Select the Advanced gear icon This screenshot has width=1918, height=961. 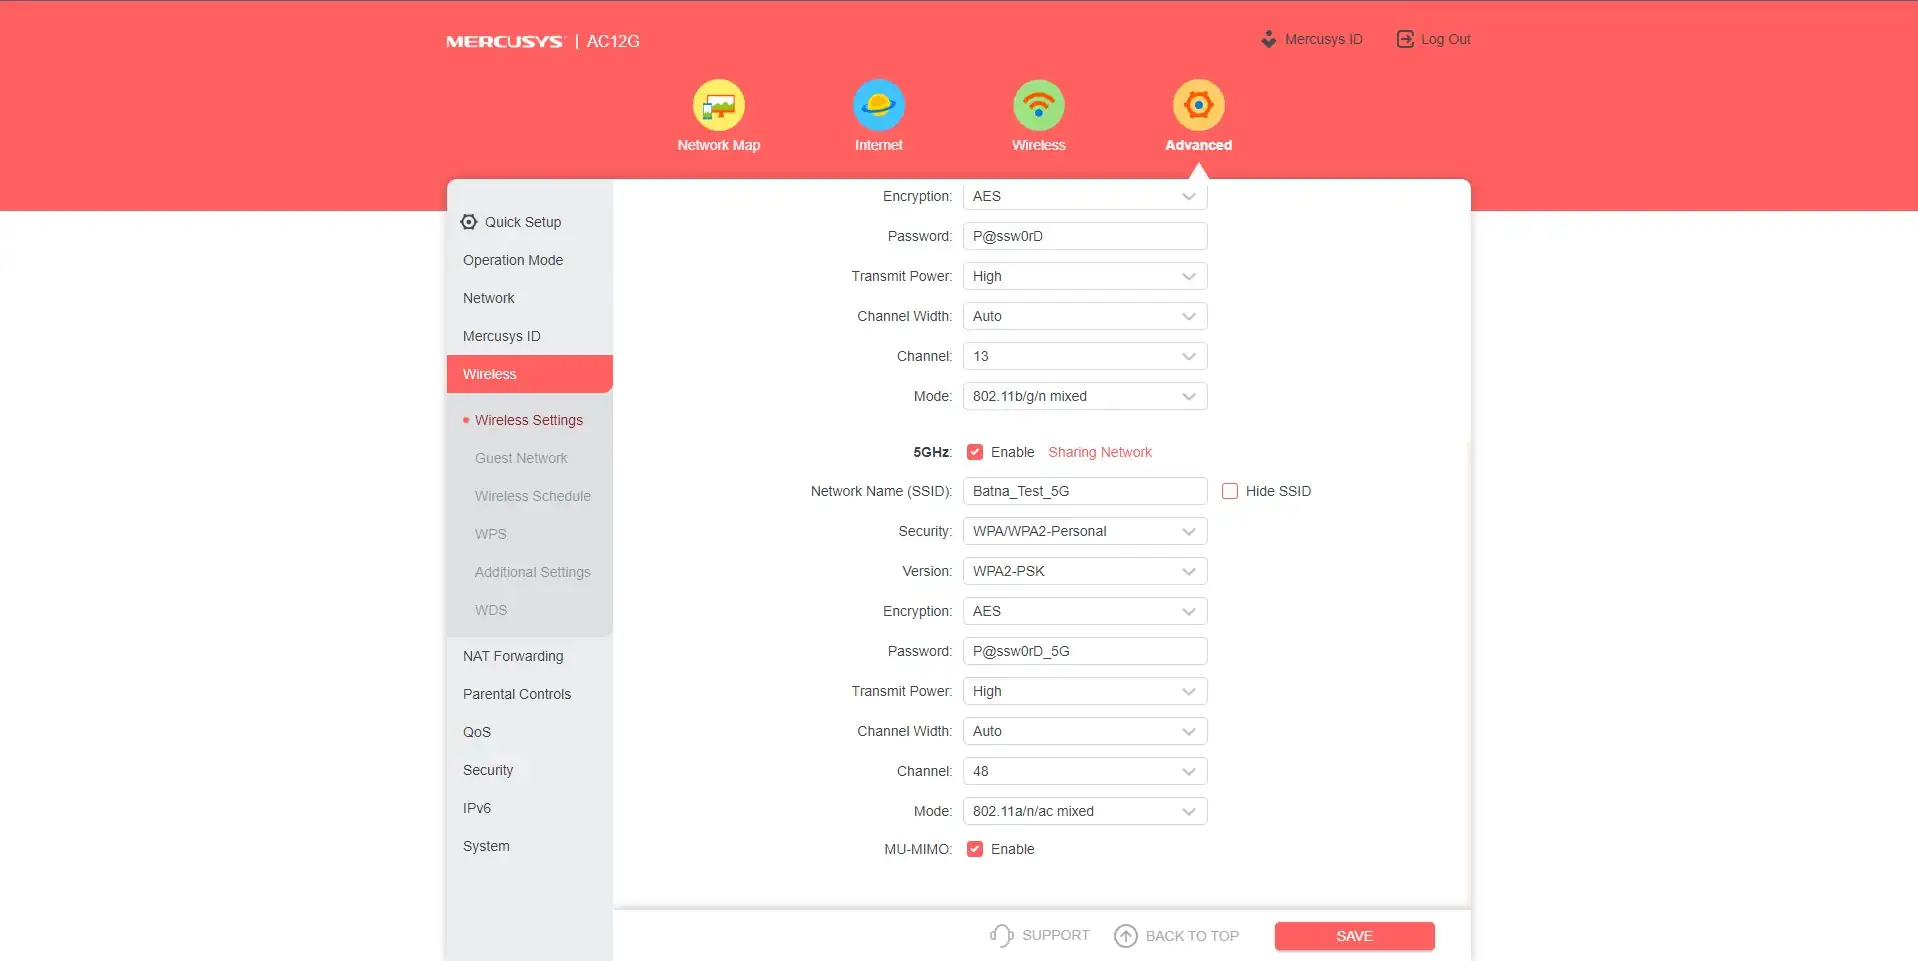(x=1198, y=105)
